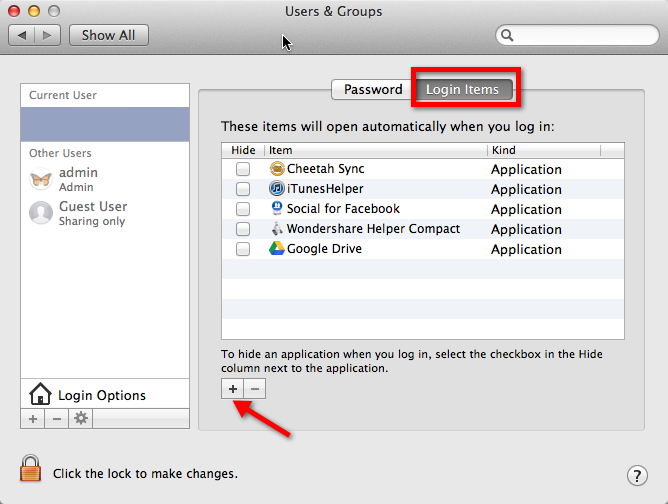Click Application kind in Cheetah Sync row
The height and width of the screenshot is (504, 668).
point(526,170)
